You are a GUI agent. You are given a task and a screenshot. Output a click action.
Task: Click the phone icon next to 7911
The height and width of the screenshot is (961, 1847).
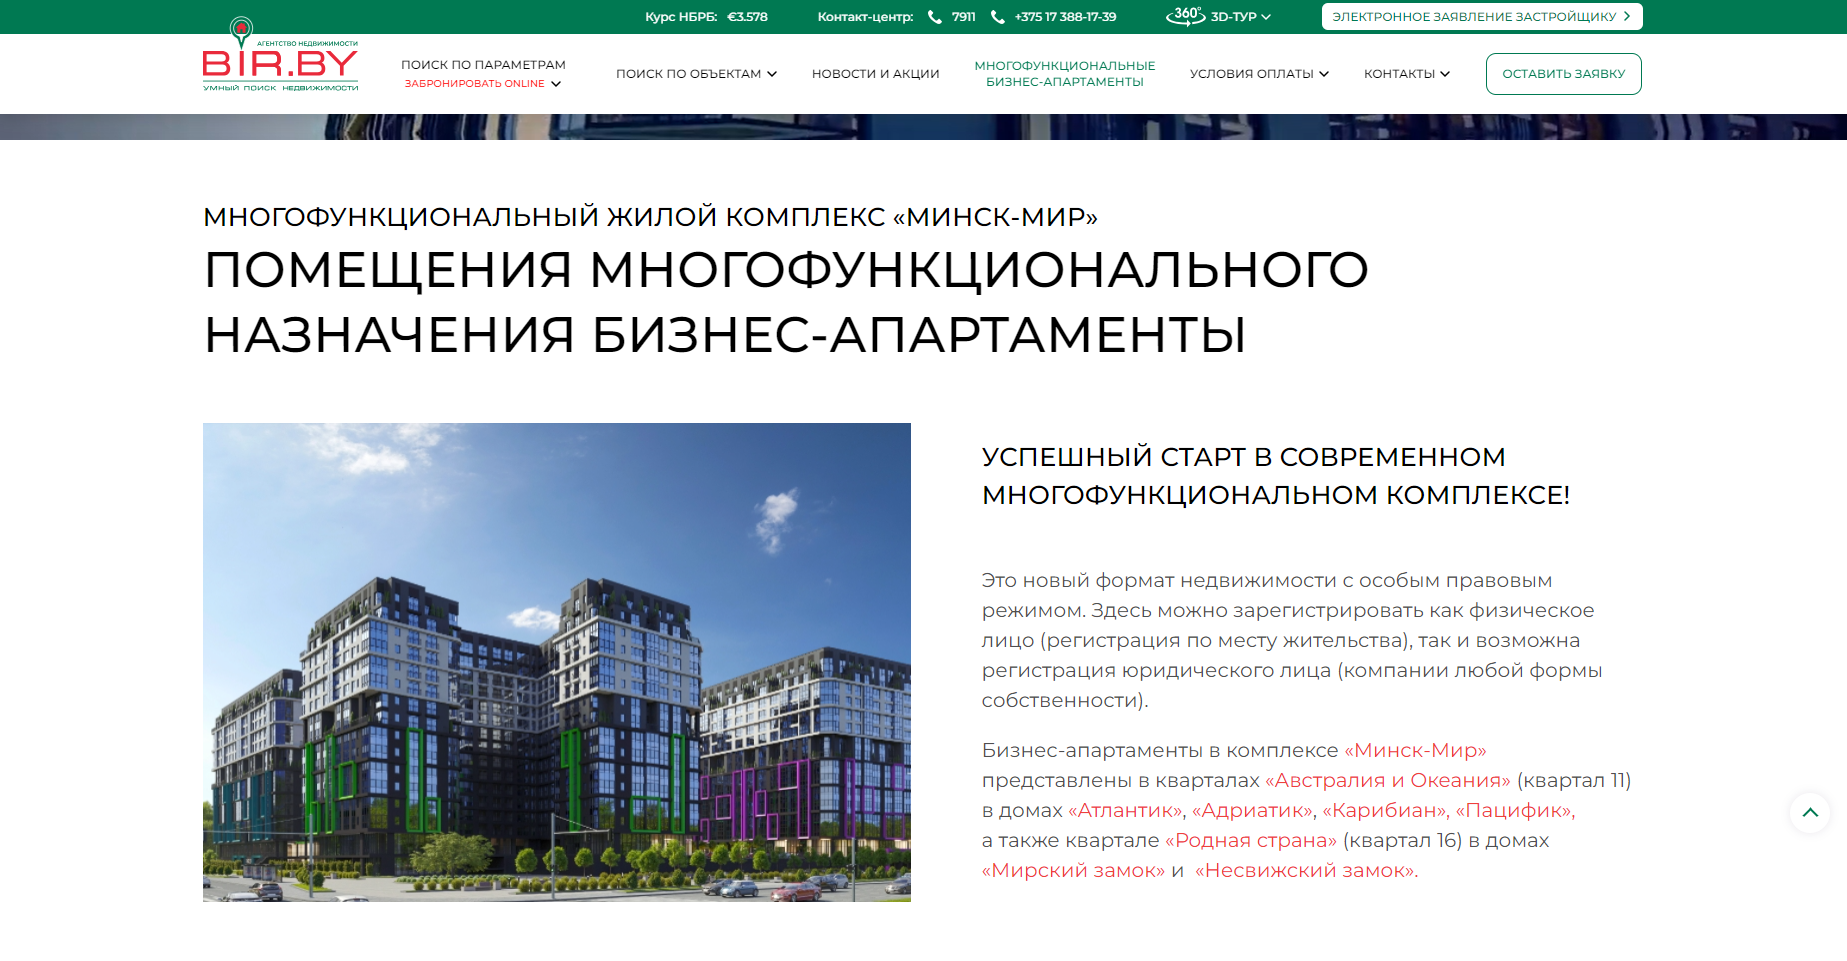935,17
